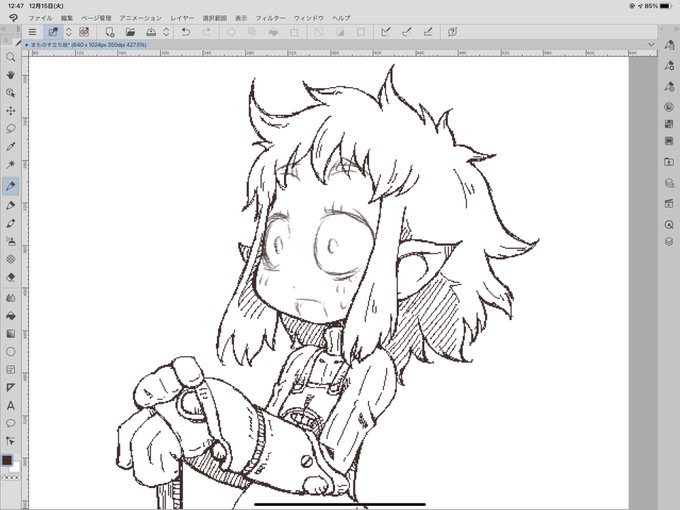Select the Auto Select magic wand tool
This screenshot has width=680, height=510.
[10, 164]
